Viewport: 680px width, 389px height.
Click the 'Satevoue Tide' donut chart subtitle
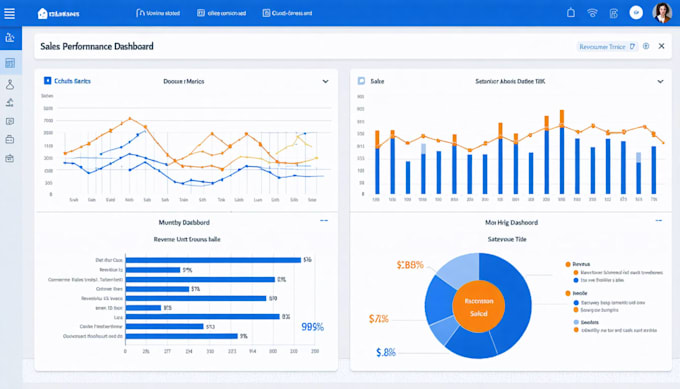tap(507, 239)
